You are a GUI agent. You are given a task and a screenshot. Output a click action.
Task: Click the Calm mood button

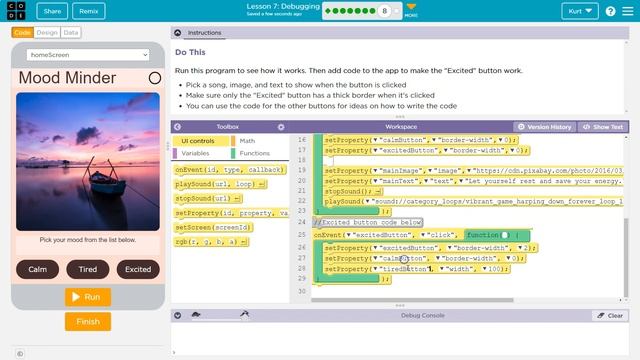(x=38, y=269)
